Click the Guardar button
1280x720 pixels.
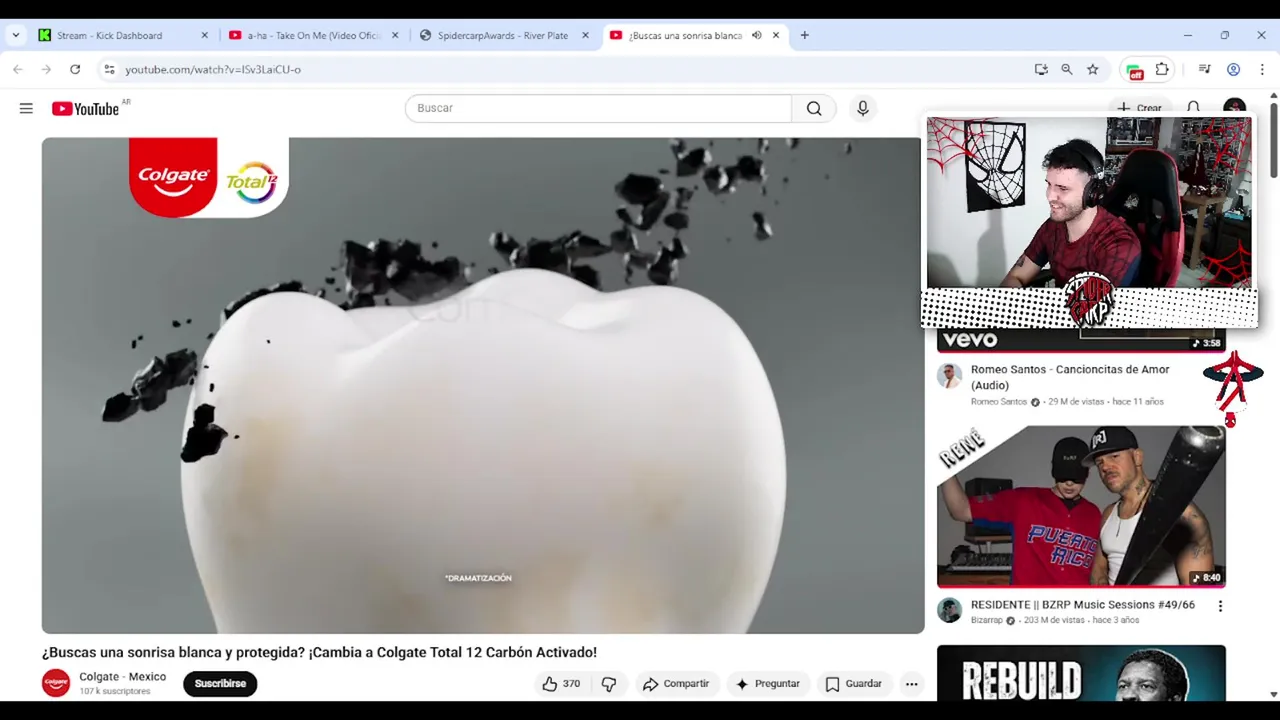(x=854, y=684)
